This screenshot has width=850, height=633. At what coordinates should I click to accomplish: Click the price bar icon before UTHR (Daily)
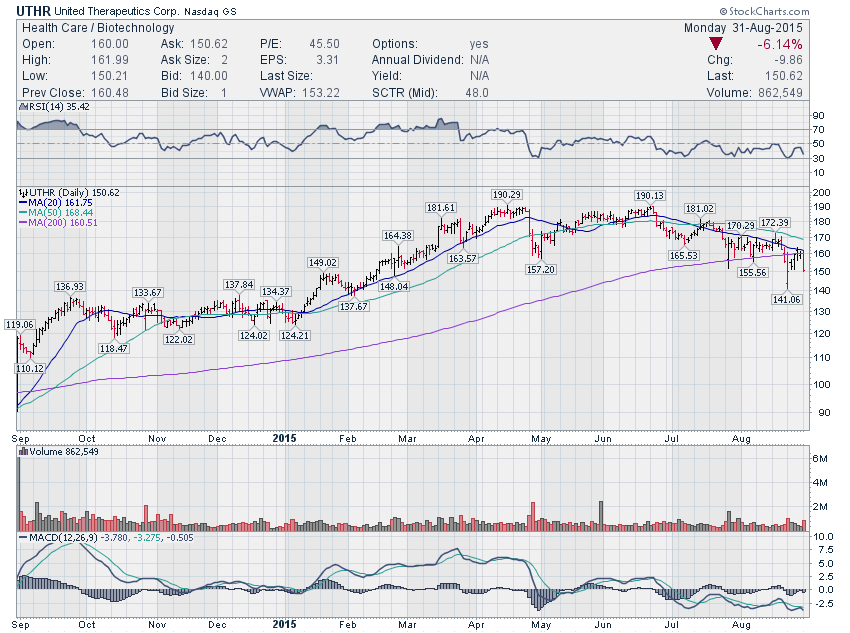pos(23,192)
